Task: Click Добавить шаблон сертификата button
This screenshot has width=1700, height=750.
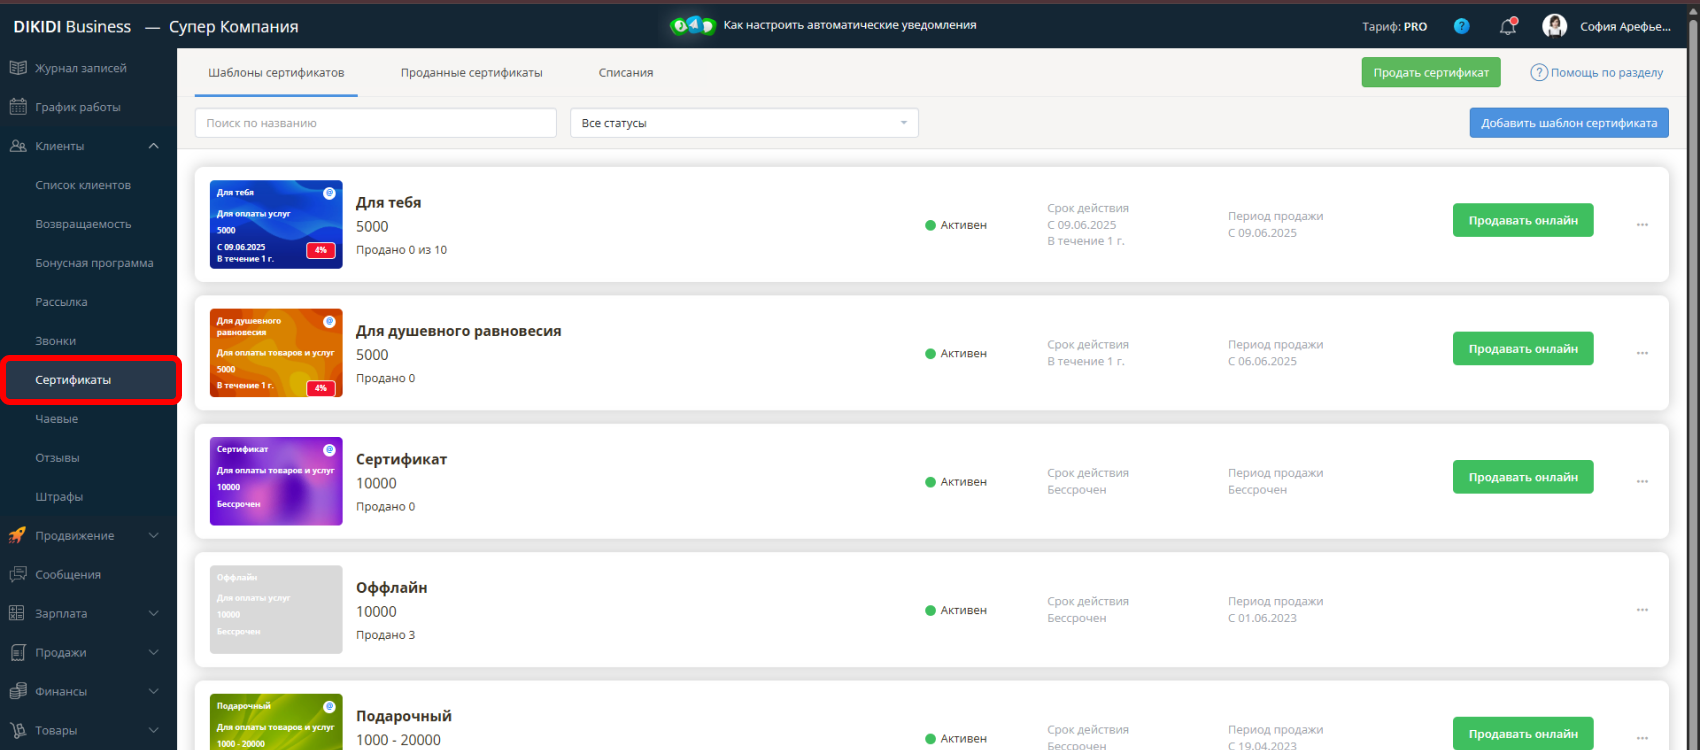Action: click(x=1568, y=123)
